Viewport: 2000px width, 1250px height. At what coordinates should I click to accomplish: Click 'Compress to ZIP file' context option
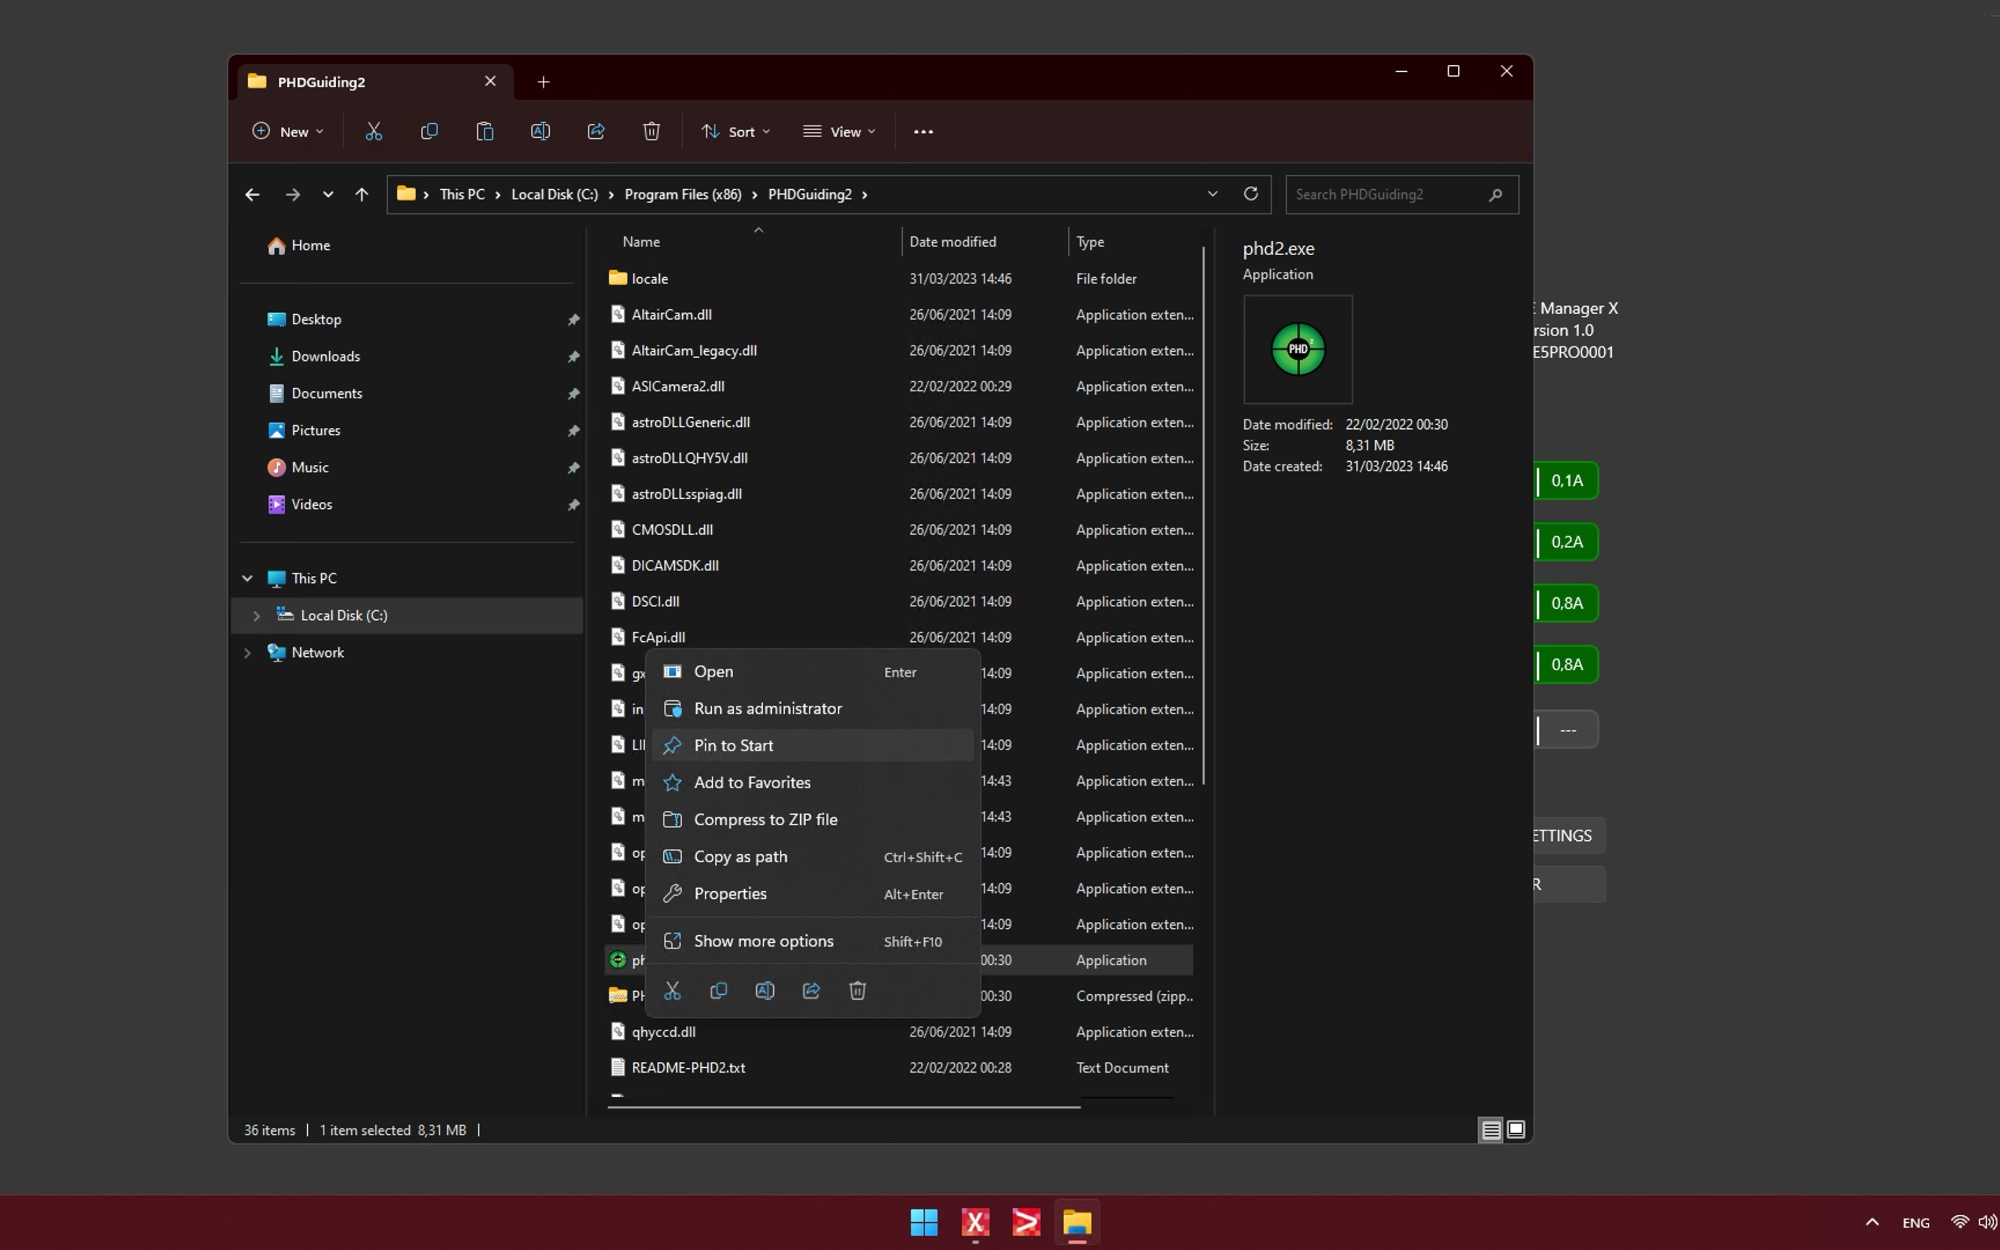(765, 818)
